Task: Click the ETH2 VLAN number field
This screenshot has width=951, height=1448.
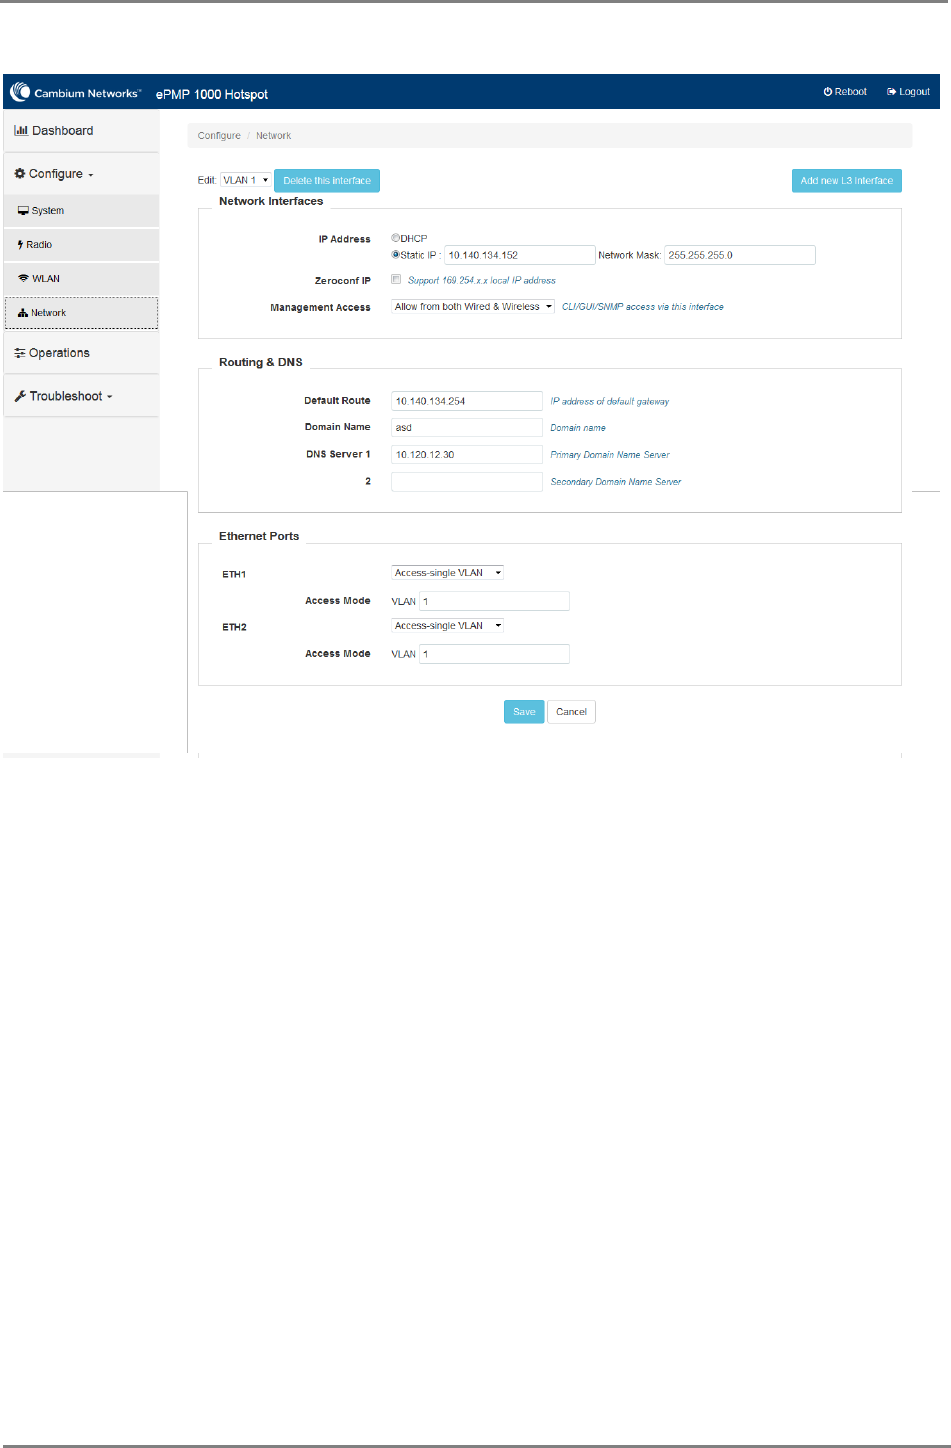Action: tap(494, 654)
